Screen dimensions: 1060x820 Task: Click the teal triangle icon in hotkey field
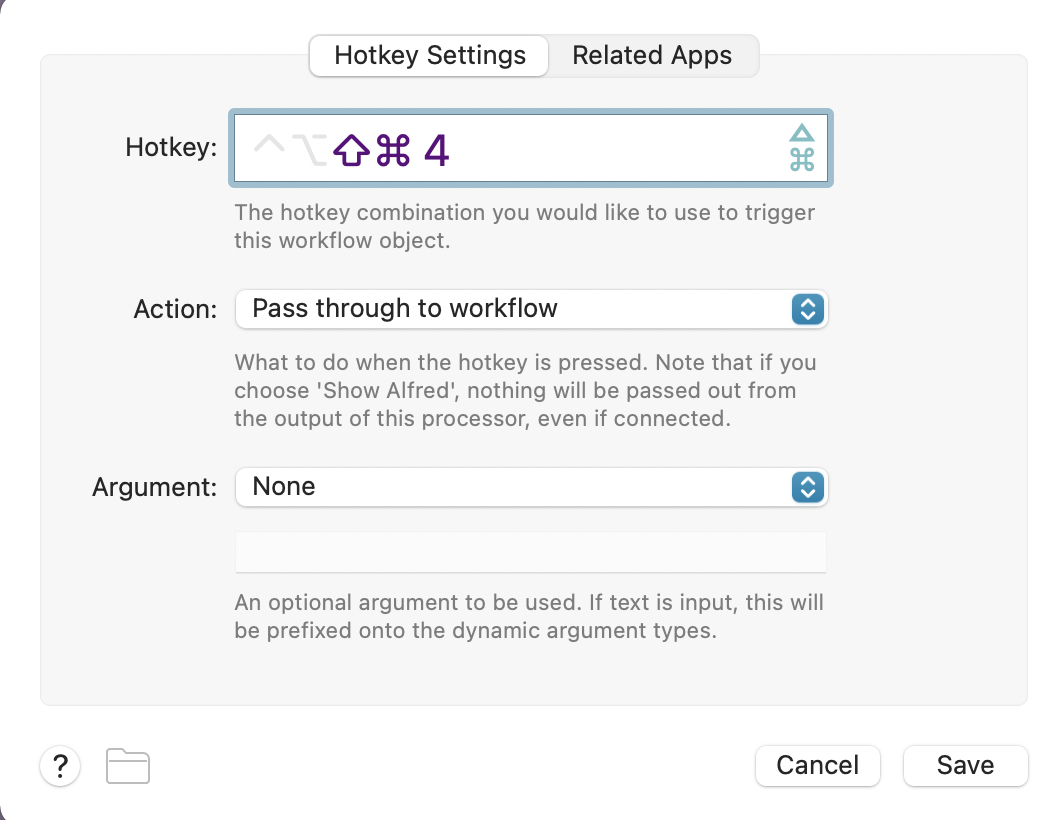(x=802, y=133)
